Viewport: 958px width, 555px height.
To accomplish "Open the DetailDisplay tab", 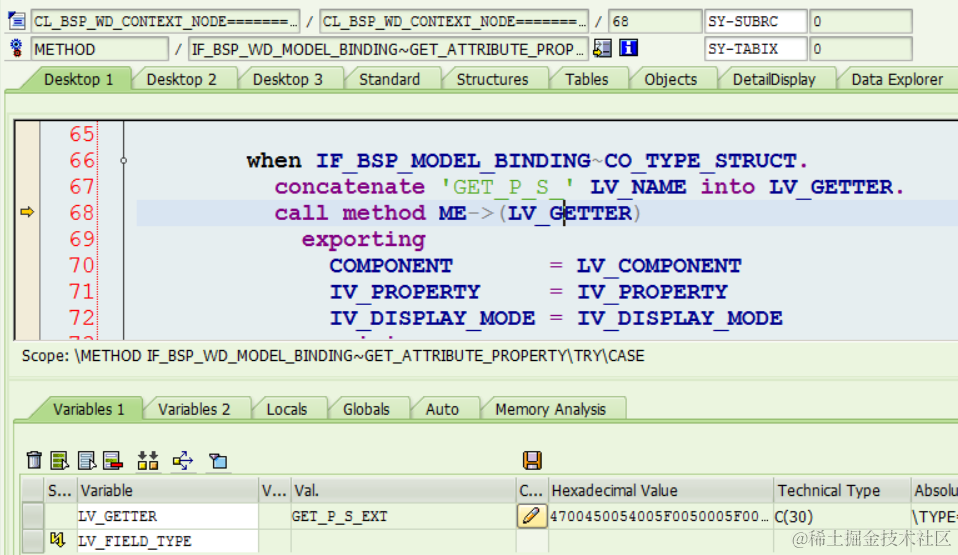I will [x=774, y=79].
